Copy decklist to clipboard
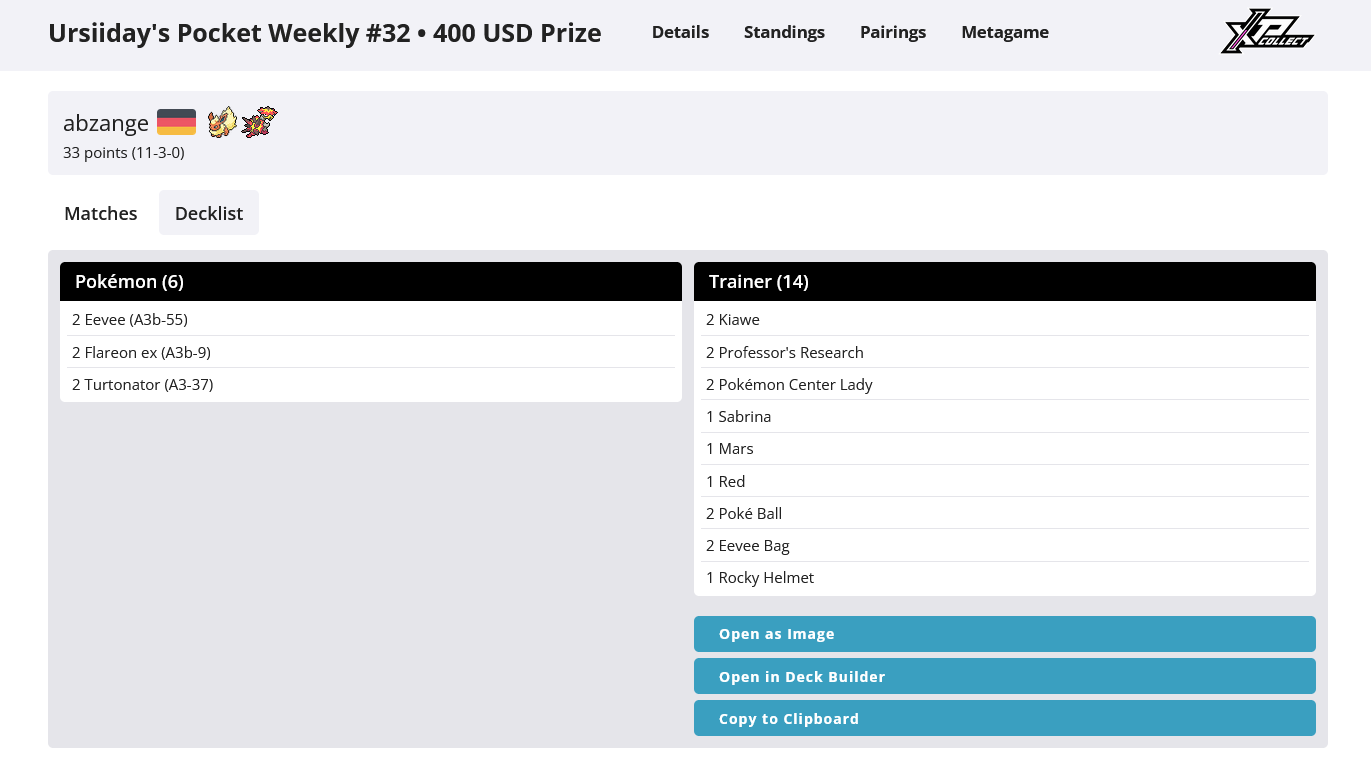1371x758 pixels. [x=1005, y=718]
